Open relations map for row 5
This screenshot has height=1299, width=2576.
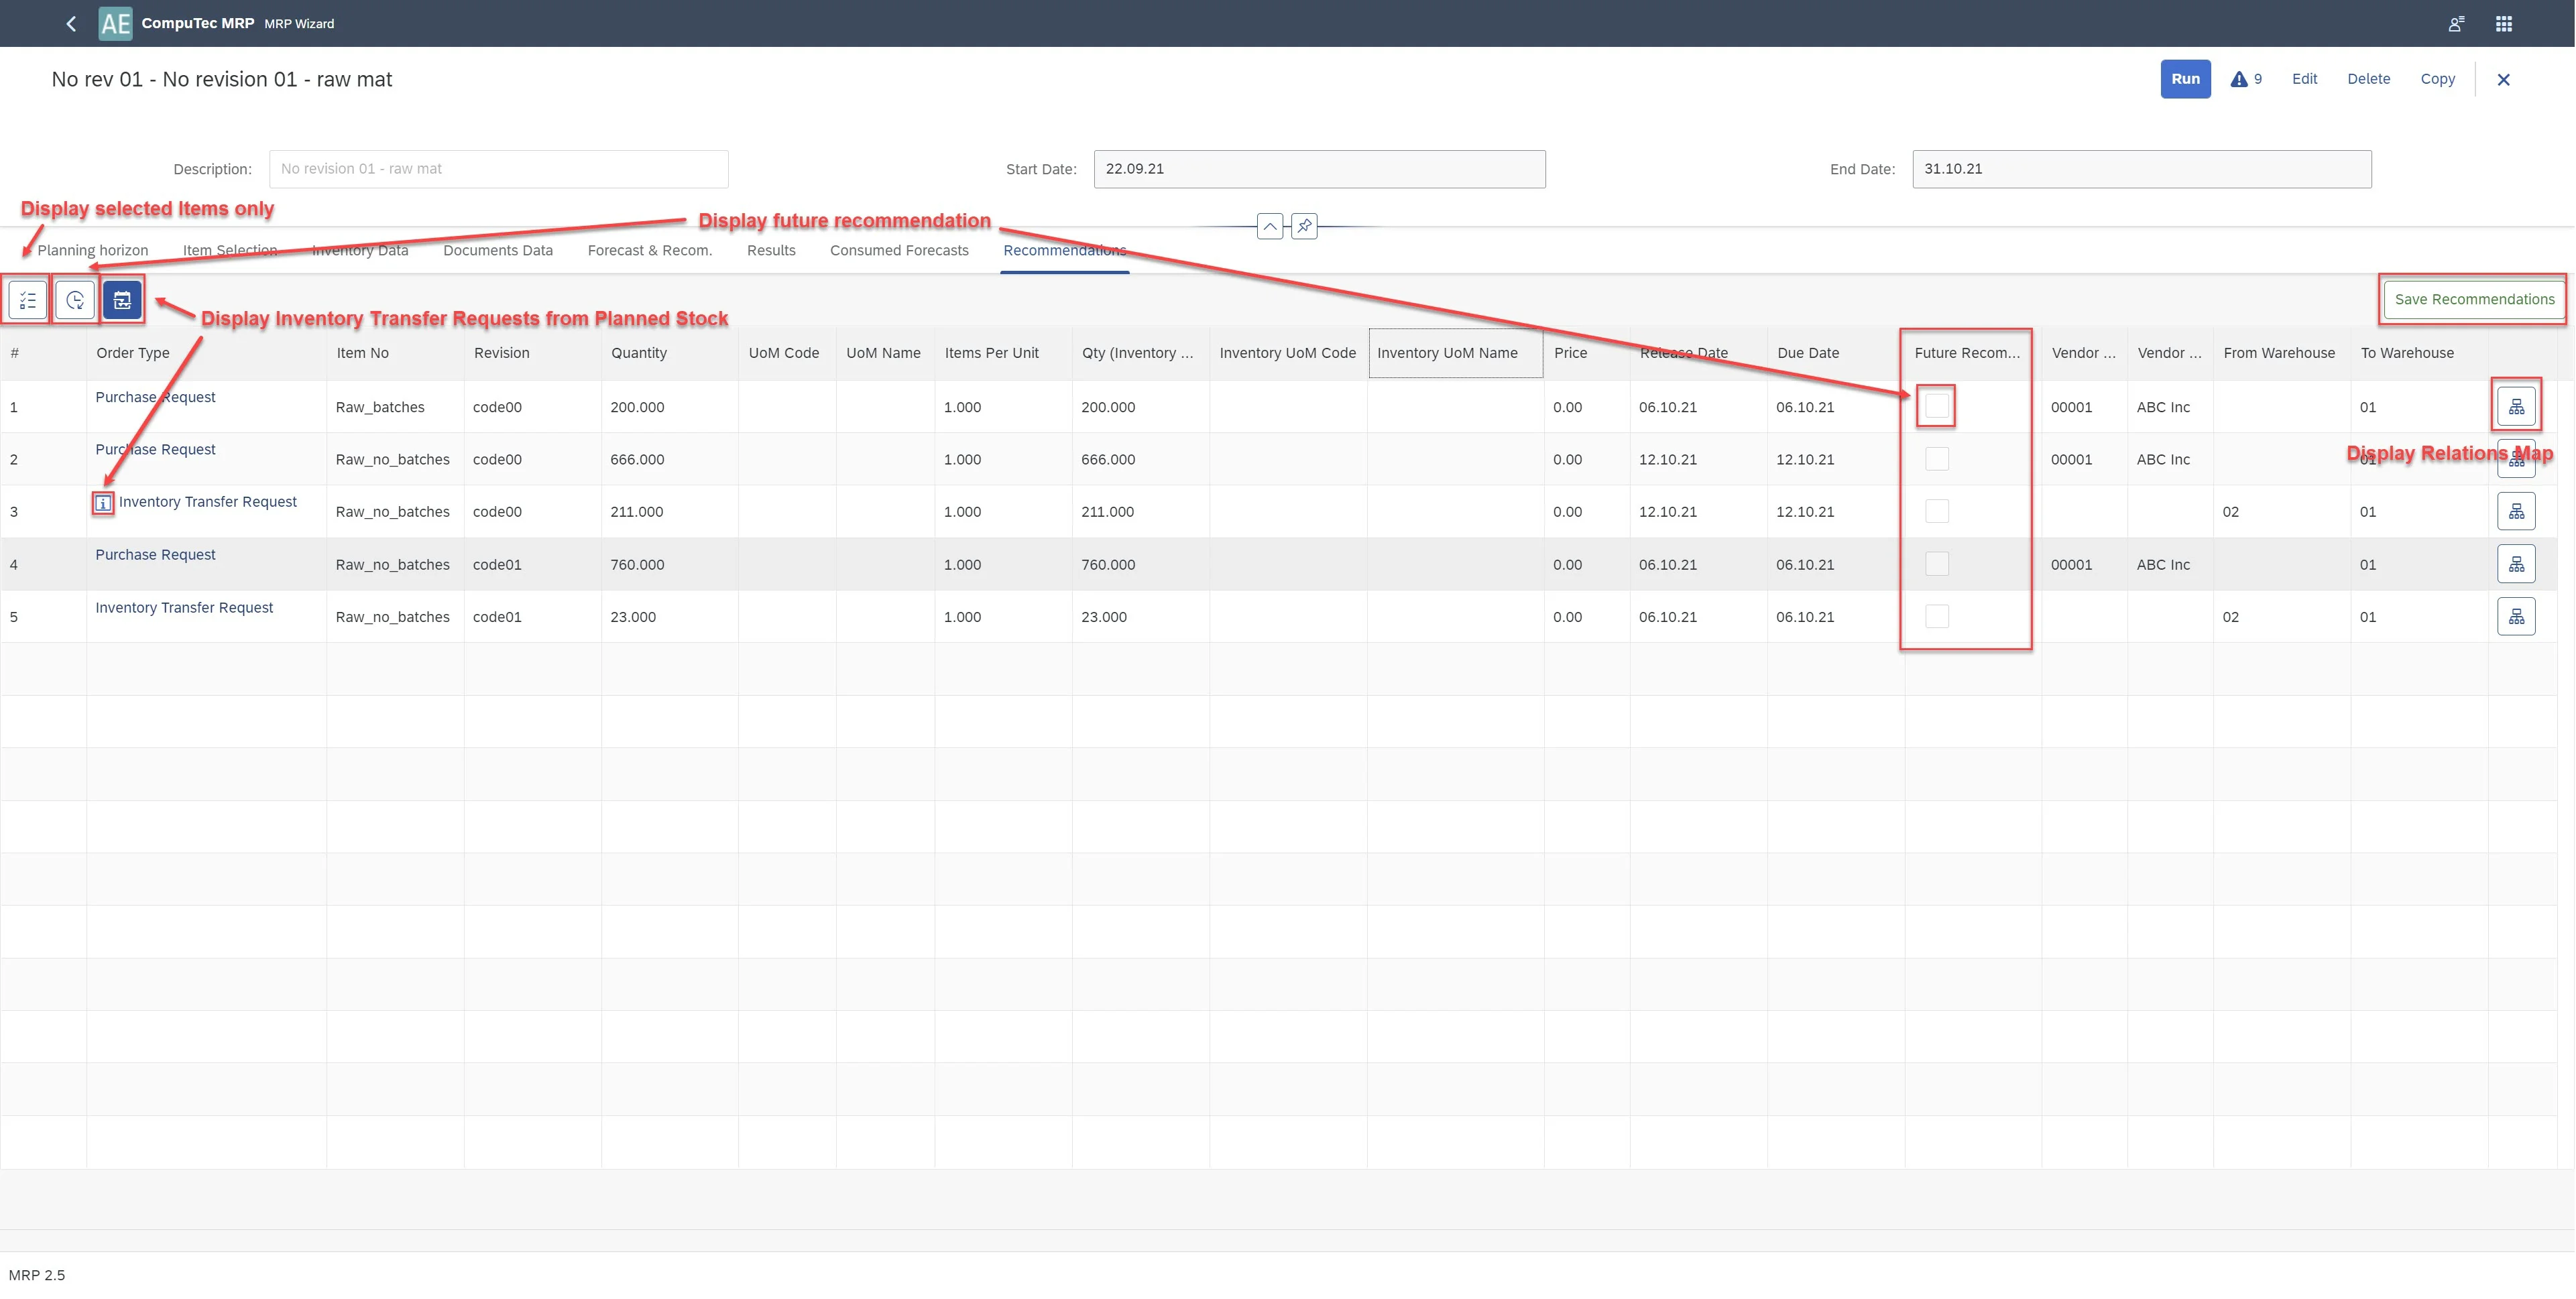(2516, 617)
